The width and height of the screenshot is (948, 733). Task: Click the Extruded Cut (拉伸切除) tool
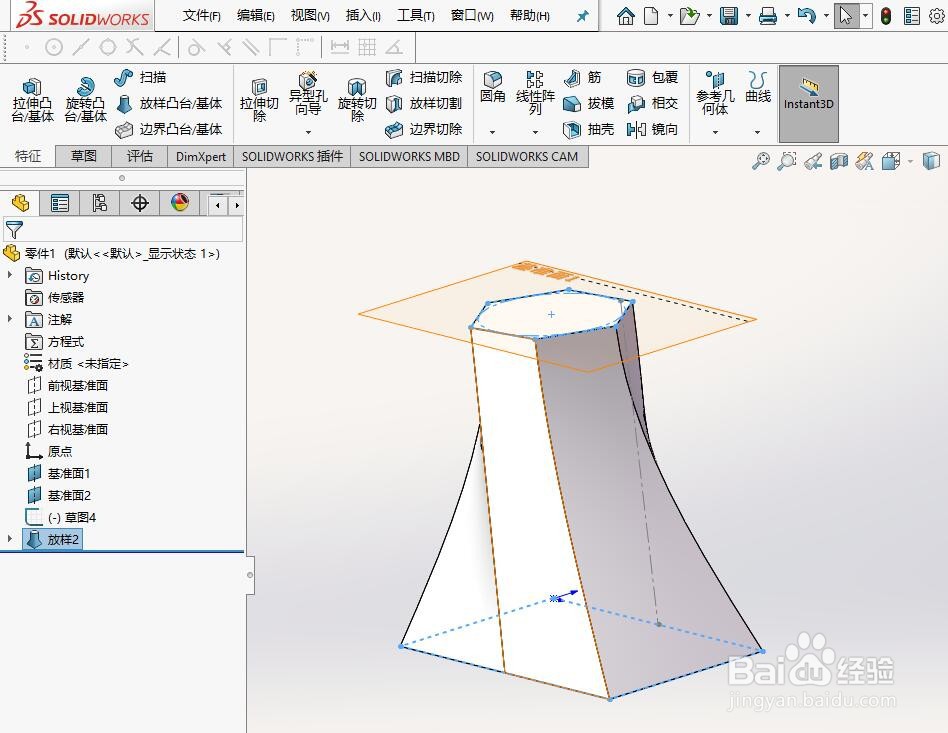259,100
